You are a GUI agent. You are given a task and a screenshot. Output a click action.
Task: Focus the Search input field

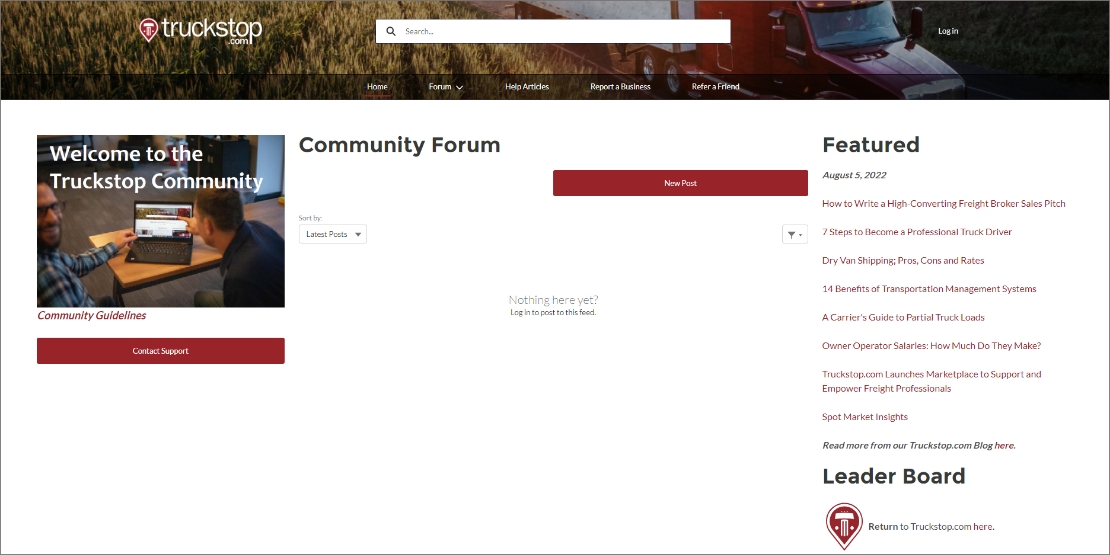coord(553,31)
